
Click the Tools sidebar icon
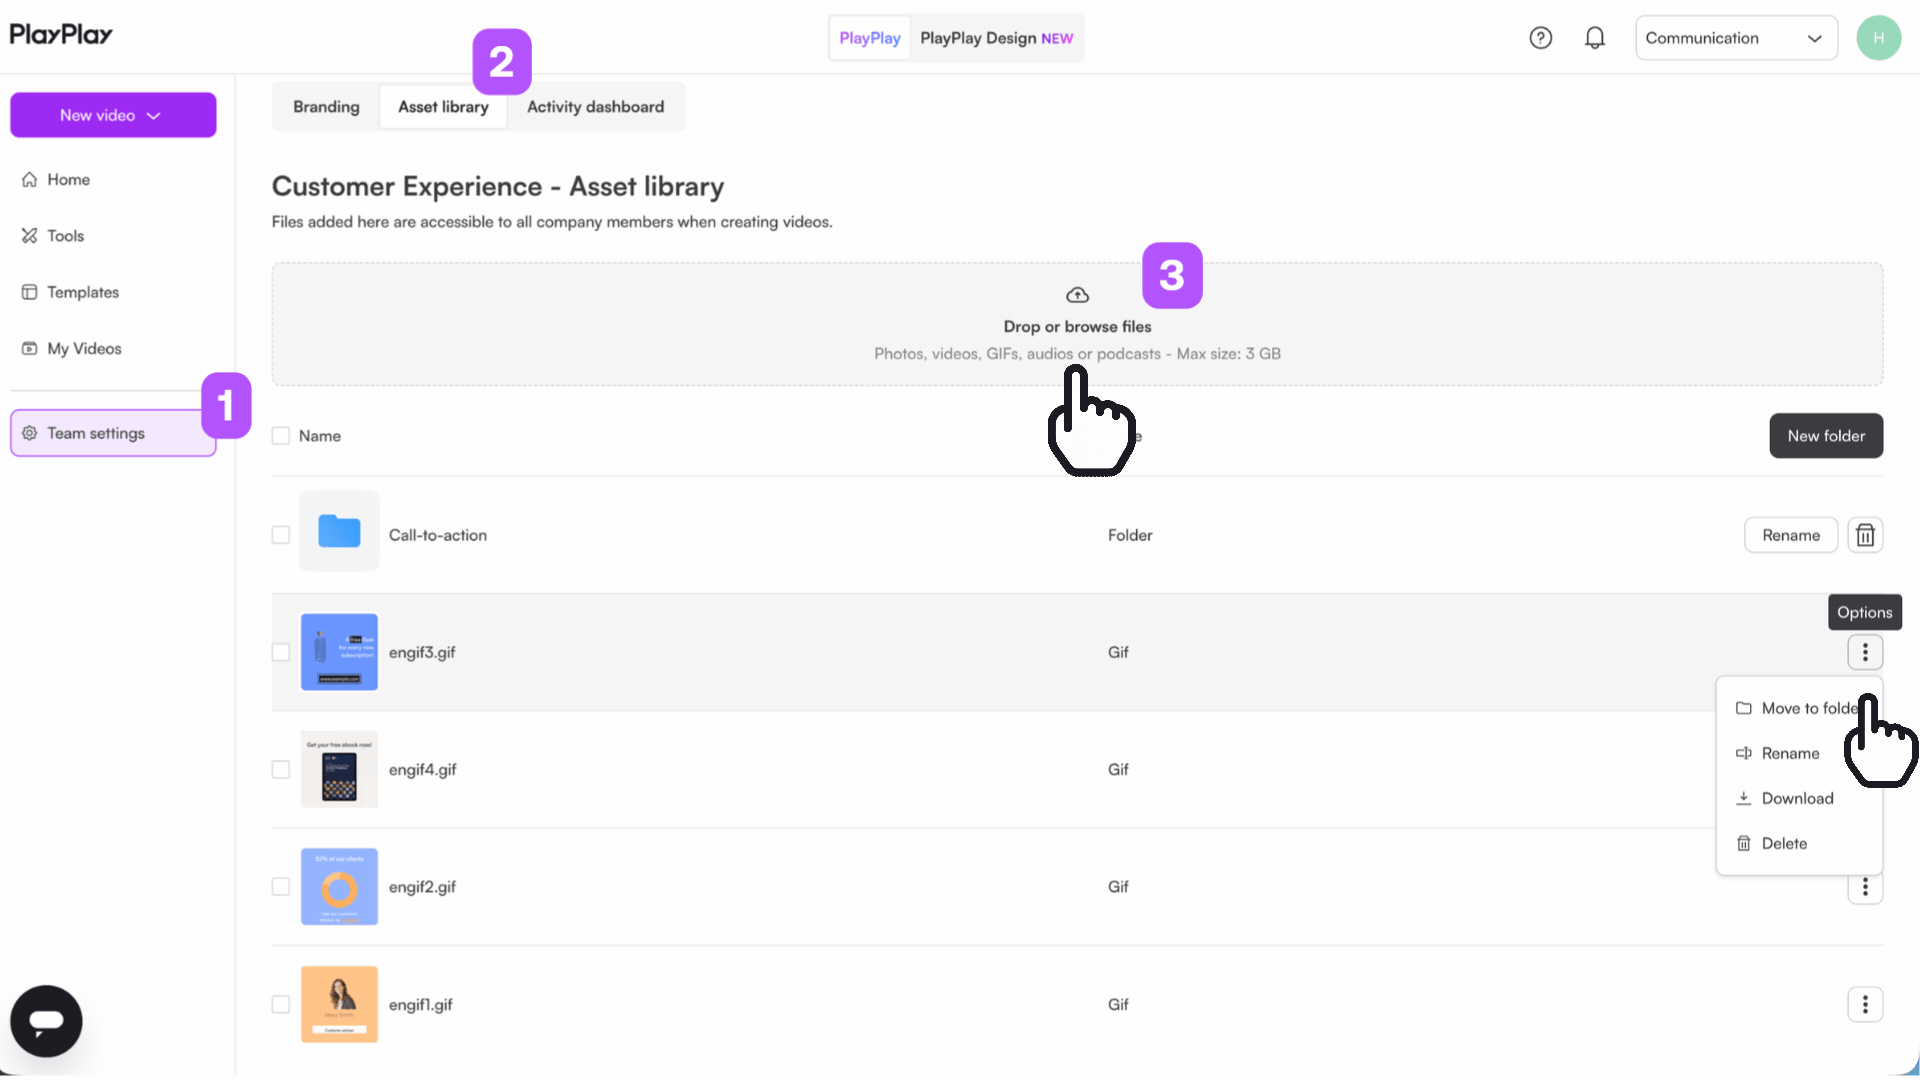tap(30, 236)
